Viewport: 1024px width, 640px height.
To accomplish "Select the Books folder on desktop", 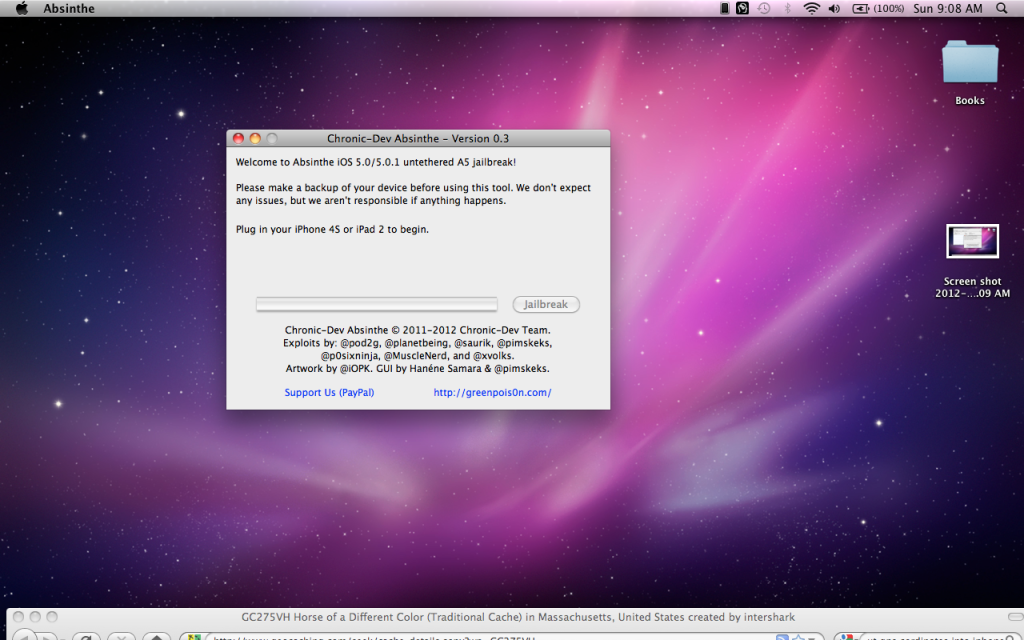I will pyautogui.click(x=970, y=61).
